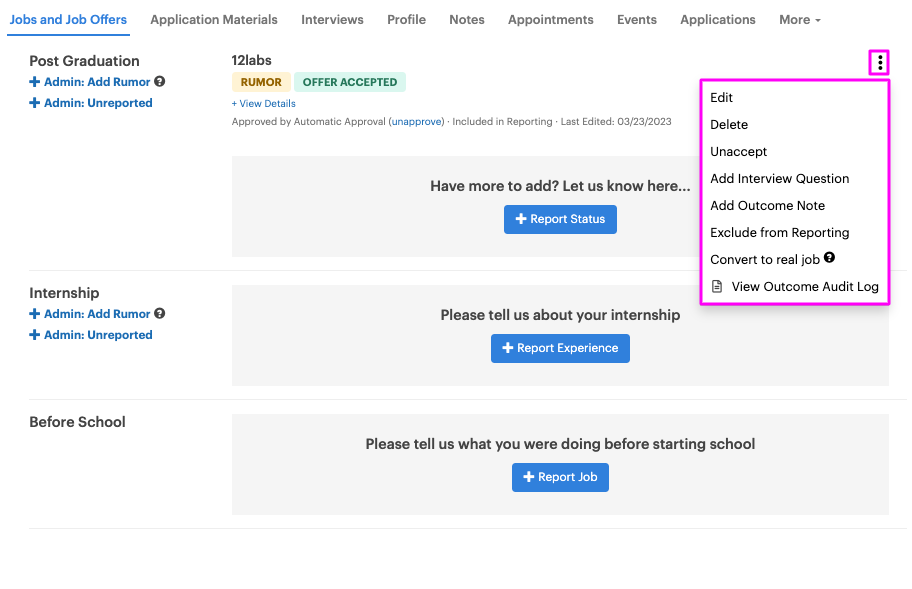Click the Report Experience button

[x=560, y=348]
